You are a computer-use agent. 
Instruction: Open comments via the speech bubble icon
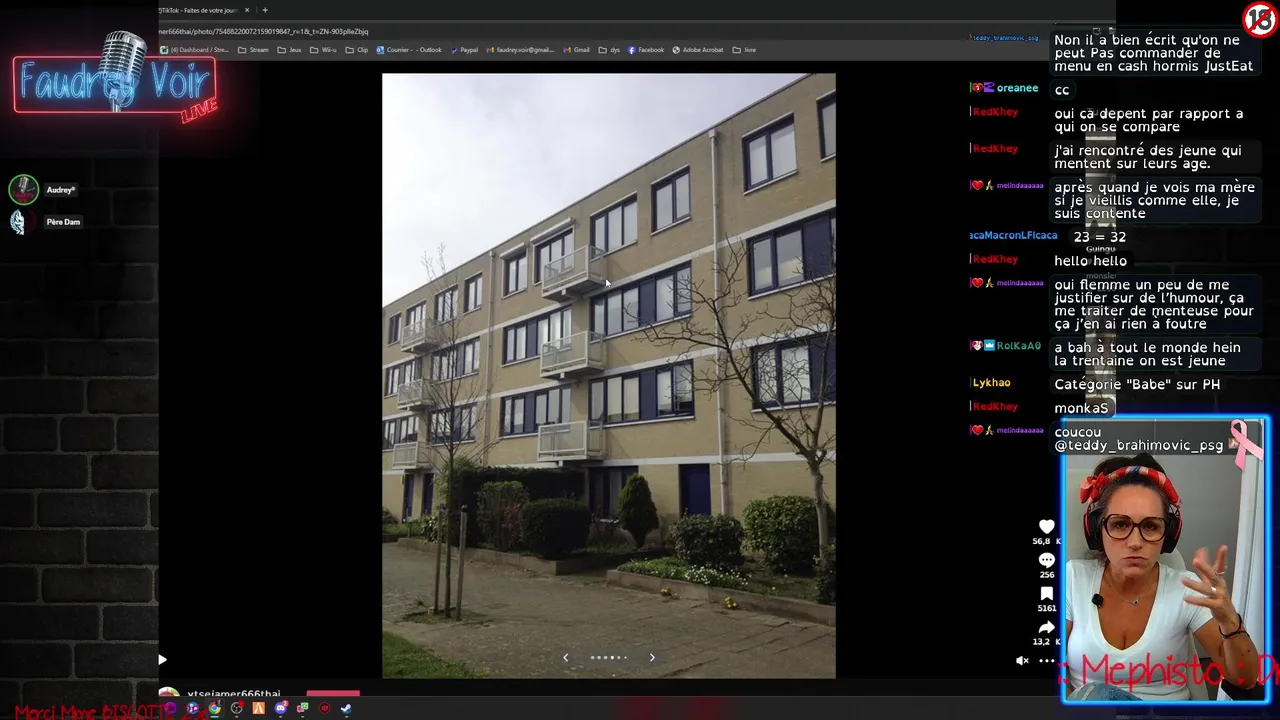click(x=1046, y=560)
